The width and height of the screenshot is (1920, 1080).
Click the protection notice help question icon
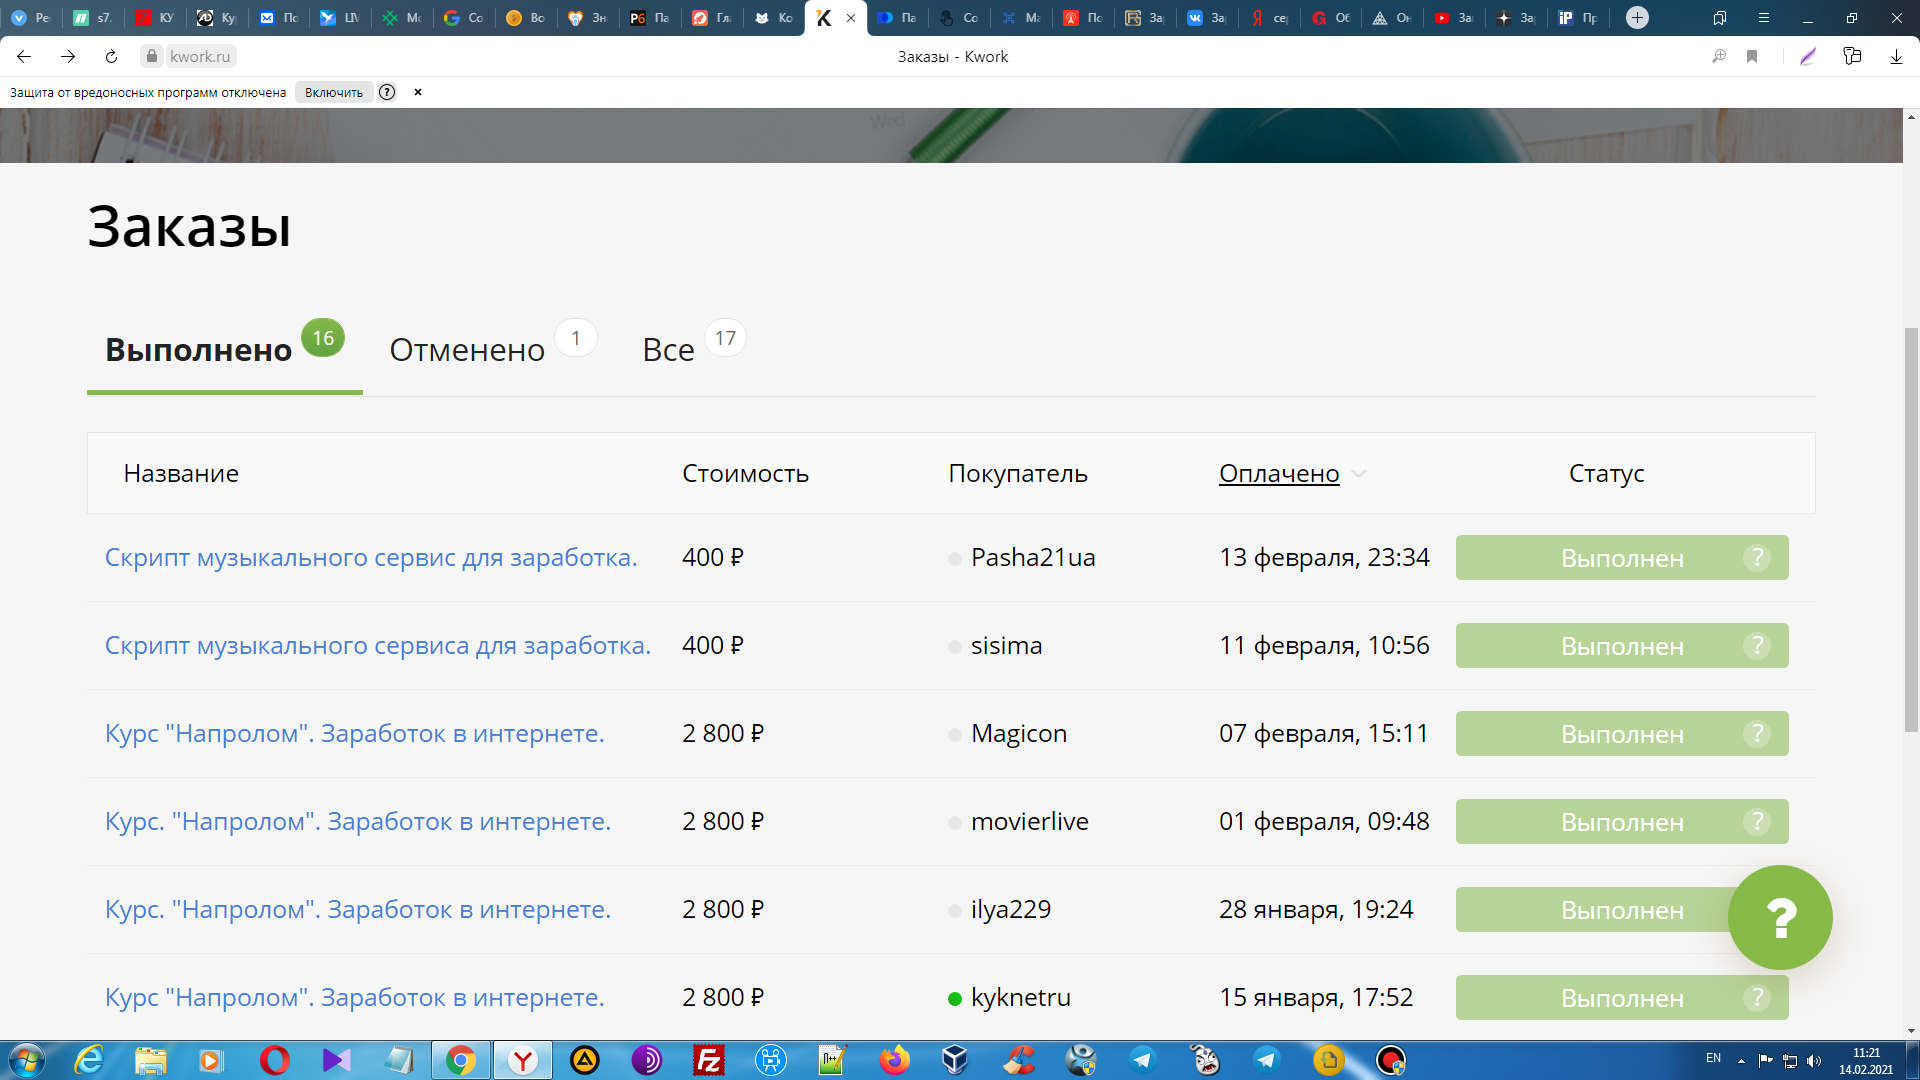(387, 92)
